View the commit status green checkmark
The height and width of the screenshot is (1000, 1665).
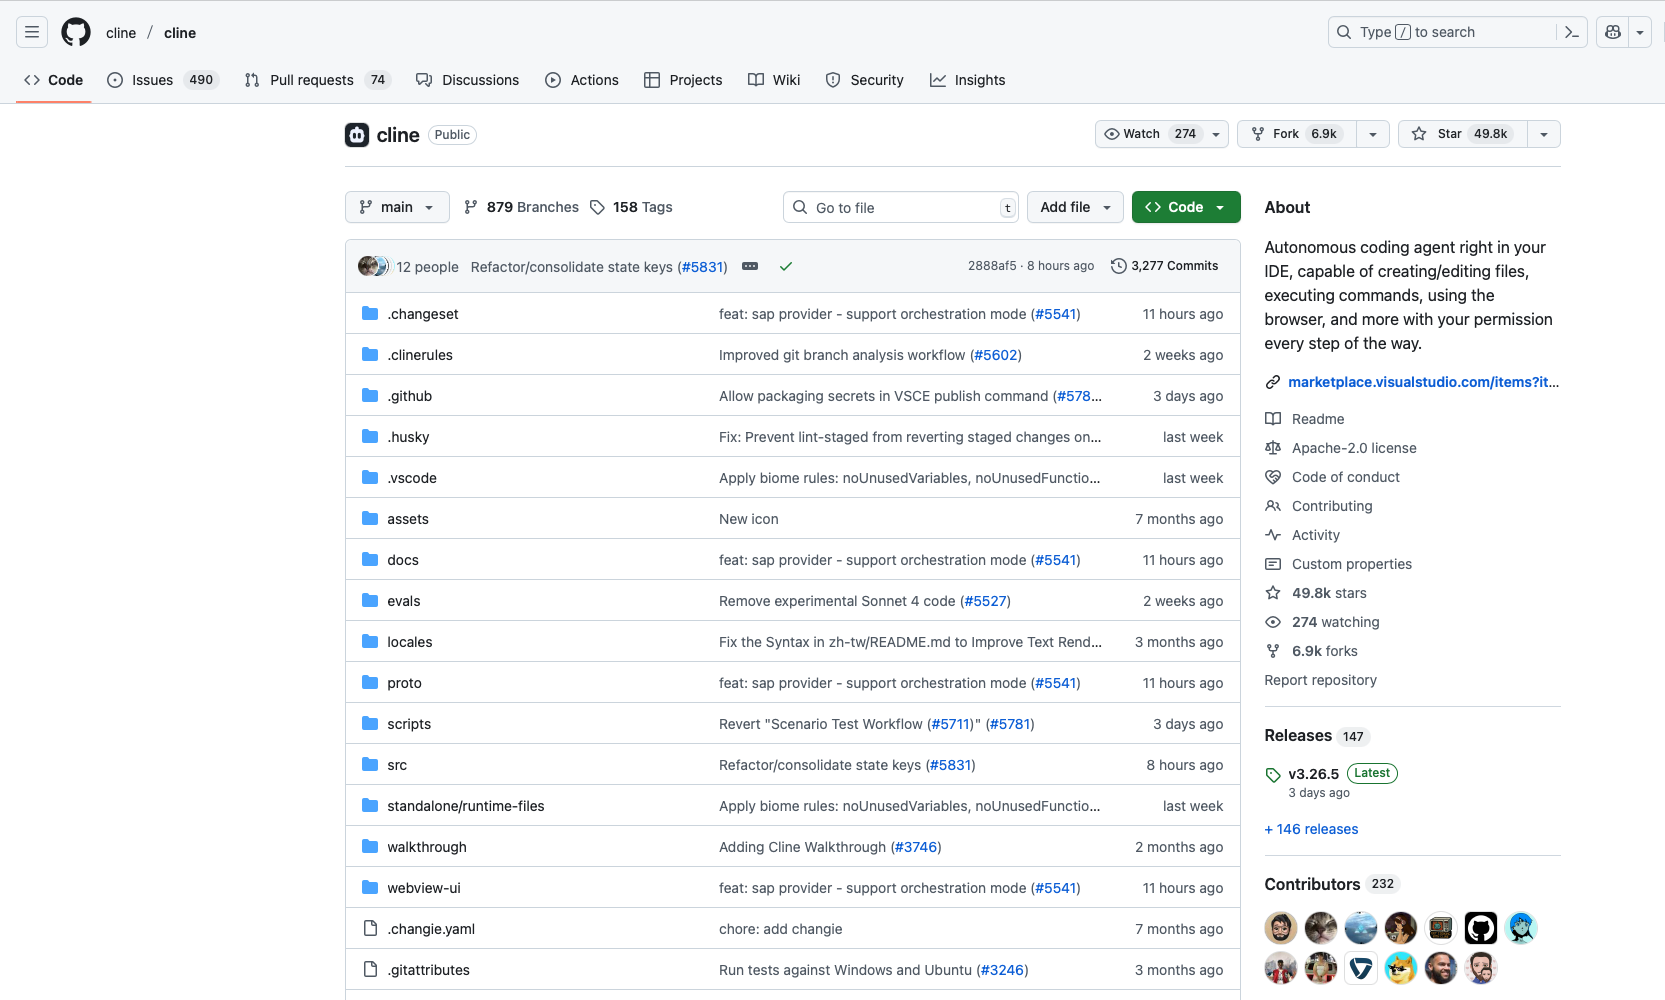[786, 266]
